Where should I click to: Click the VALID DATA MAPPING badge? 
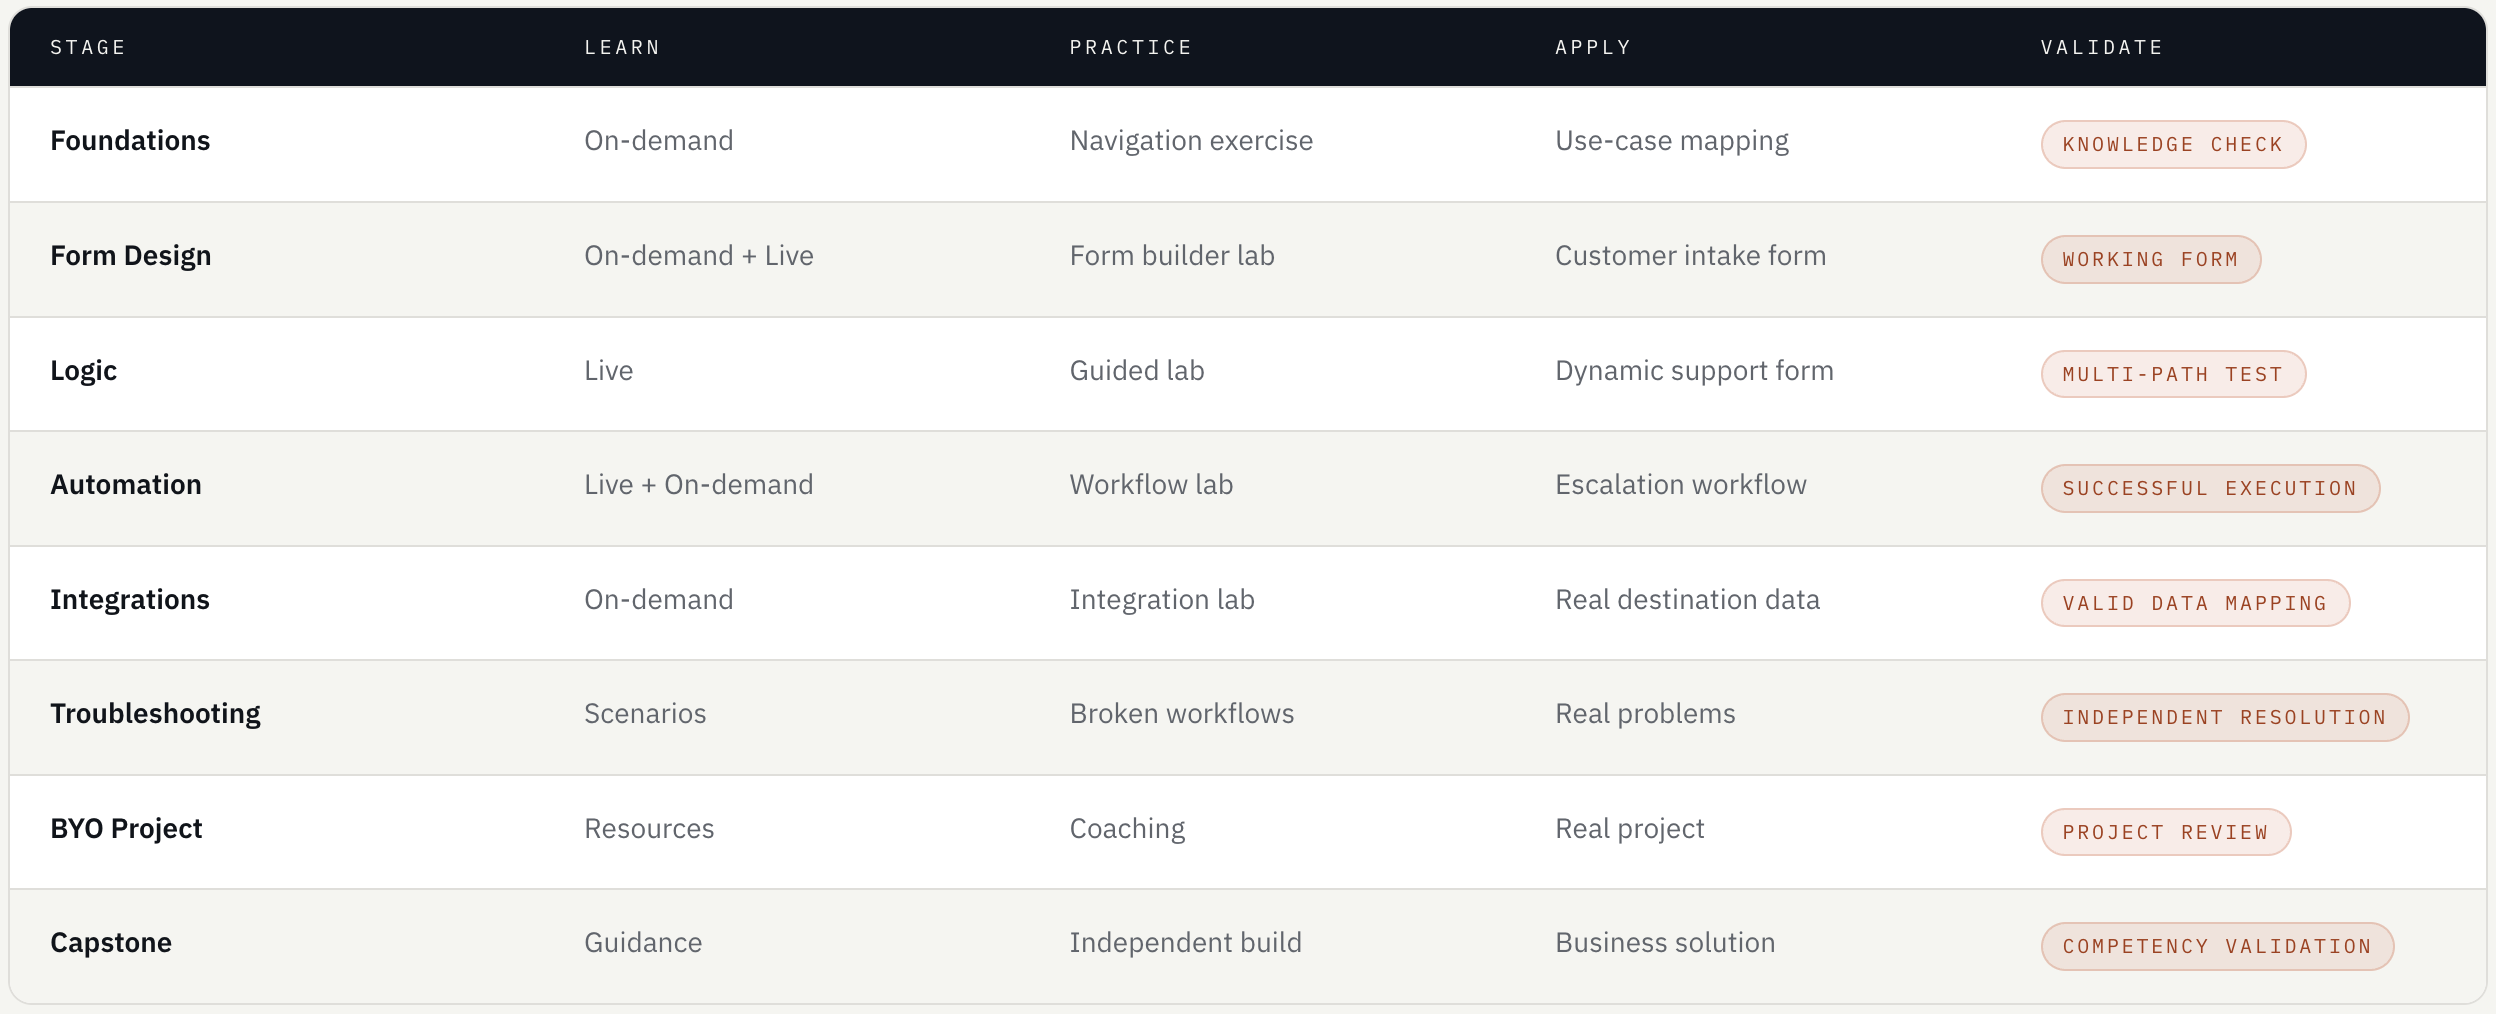click(2195, 604)
